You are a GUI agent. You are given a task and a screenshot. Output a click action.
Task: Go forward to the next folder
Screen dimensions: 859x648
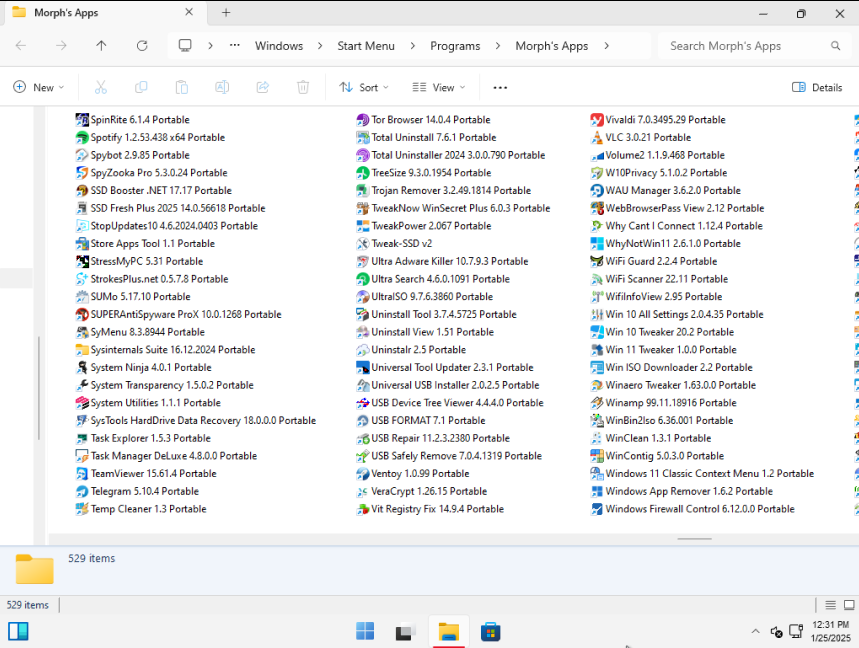point(61,46)
